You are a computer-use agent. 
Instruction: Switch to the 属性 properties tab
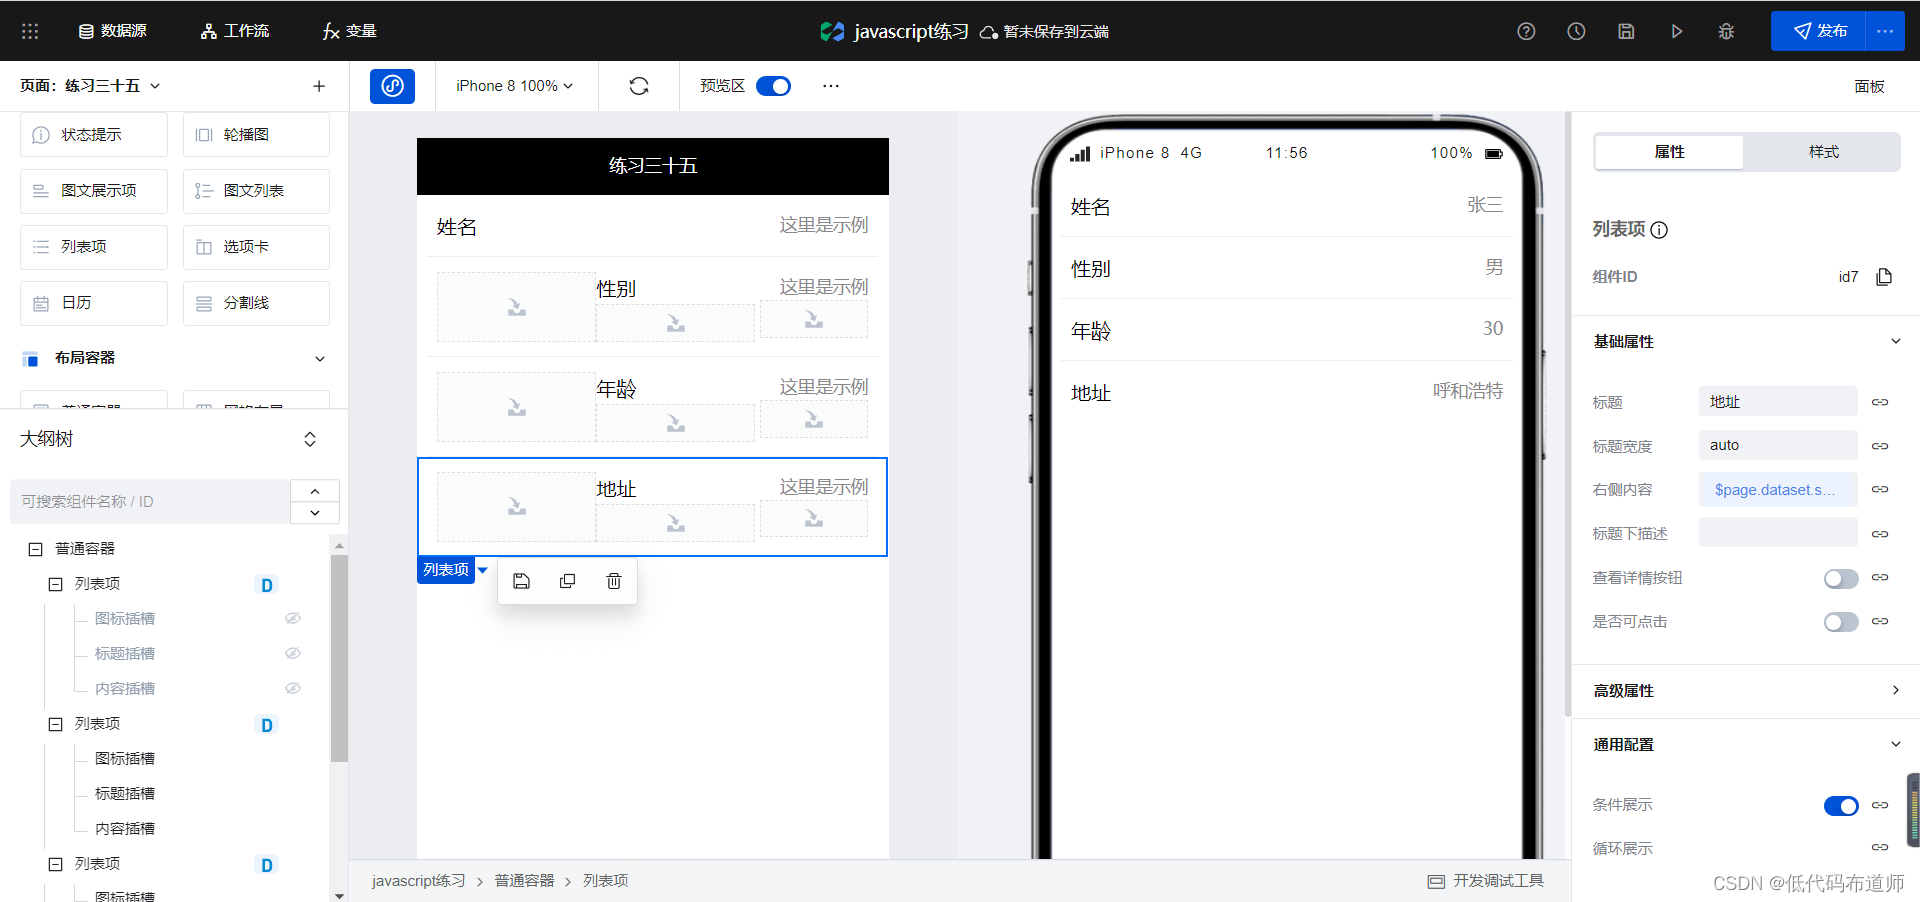click(1669, 152)
